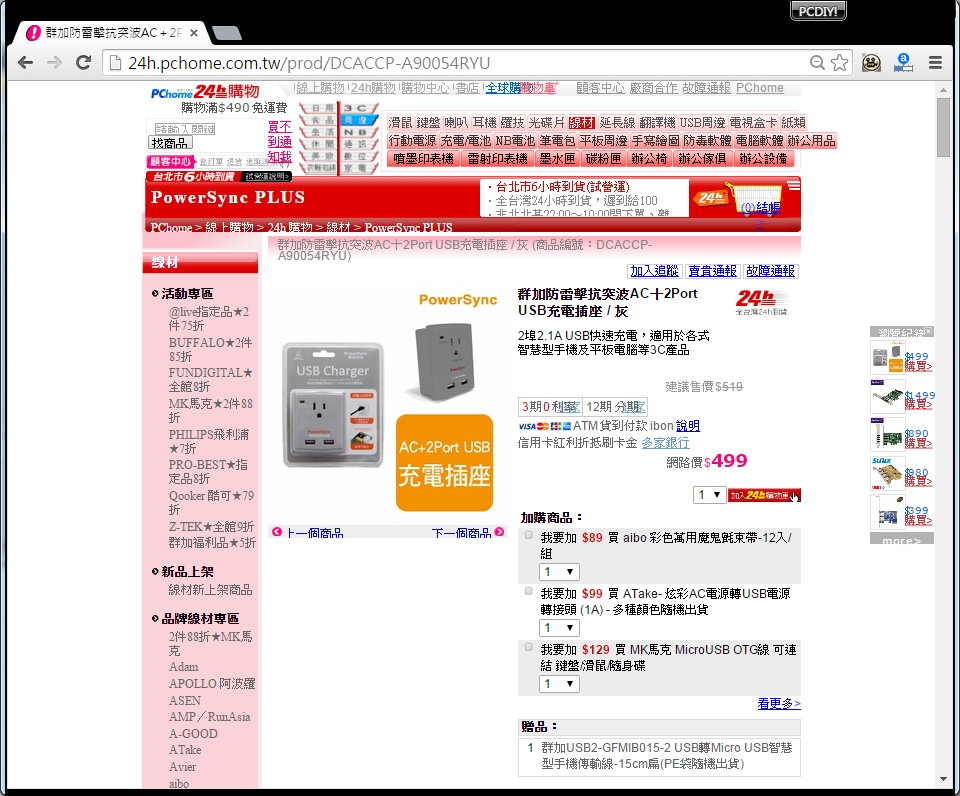Click the 12期分期 installment option
Screen dimensions: 960x796
click(615, 407)
